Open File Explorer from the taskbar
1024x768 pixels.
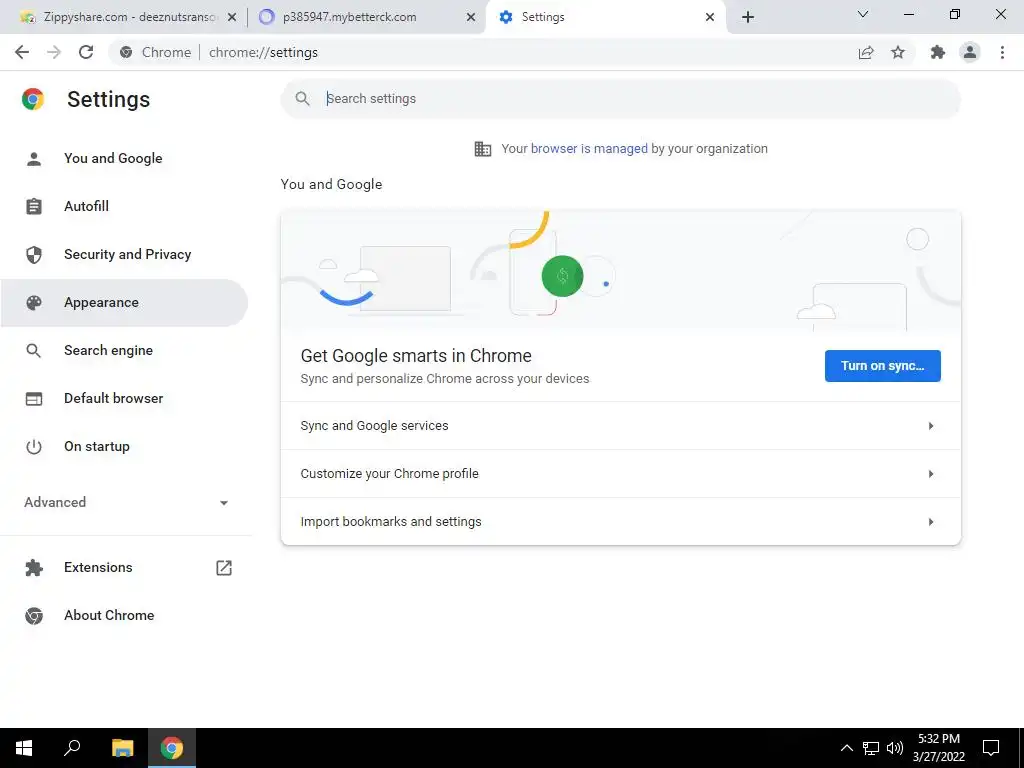(x=122, y=748)
